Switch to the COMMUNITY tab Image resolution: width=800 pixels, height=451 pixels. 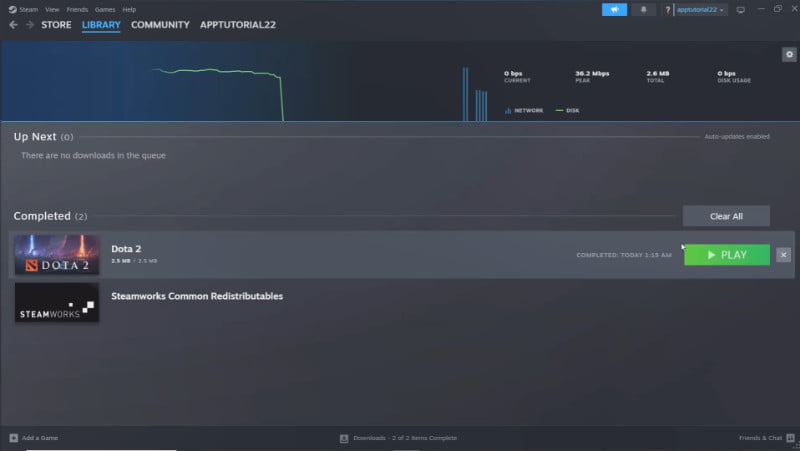pos(160,24)
